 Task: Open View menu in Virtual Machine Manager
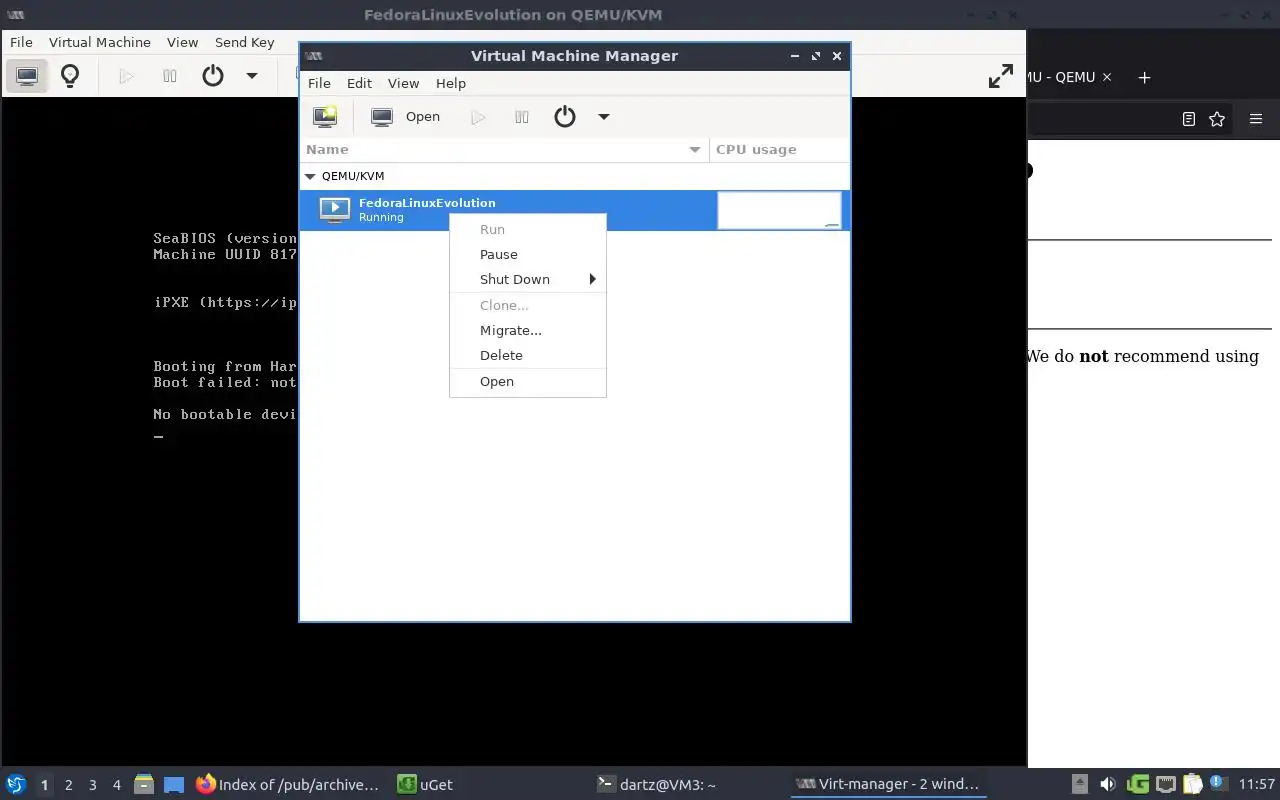[403, 83]
